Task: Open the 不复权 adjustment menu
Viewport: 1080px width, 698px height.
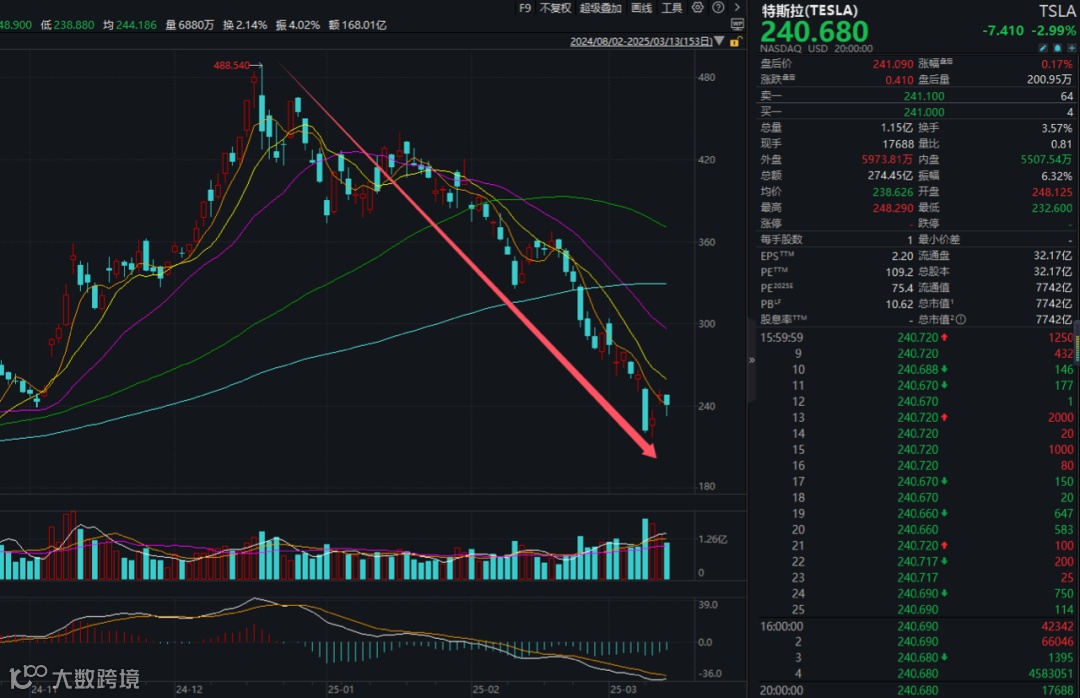Action: [555, 8]
